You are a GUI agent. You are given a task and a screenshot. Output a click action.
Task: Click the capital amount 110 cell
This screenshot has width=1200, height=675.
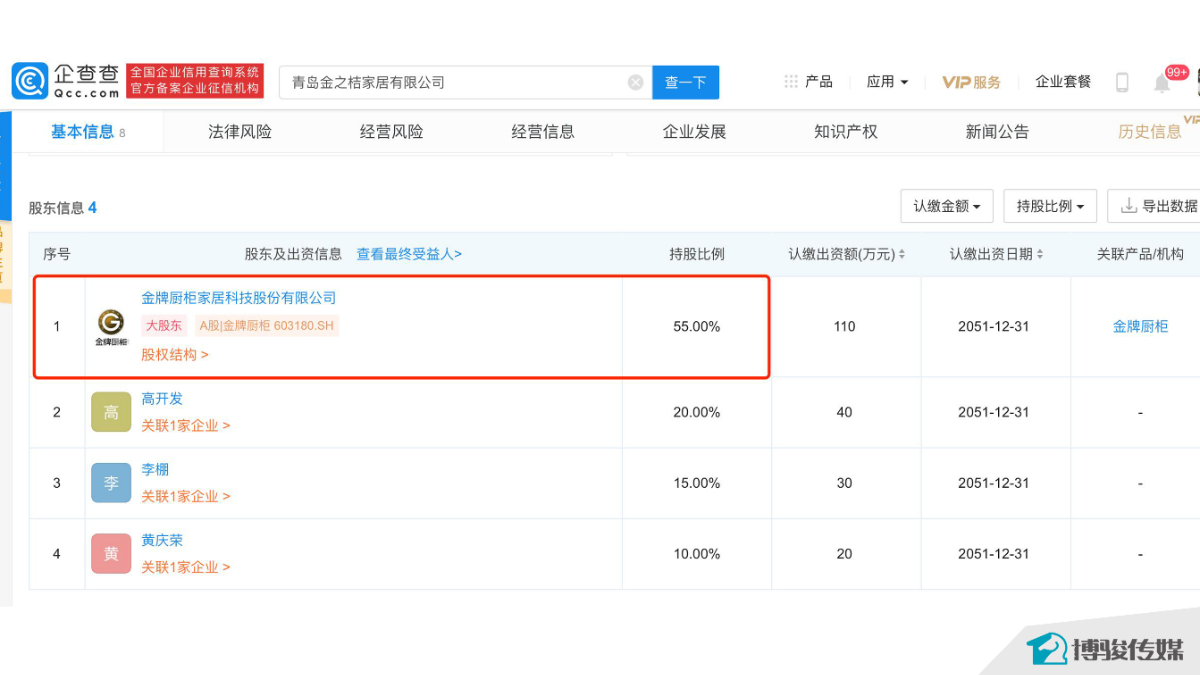point(845,326)
